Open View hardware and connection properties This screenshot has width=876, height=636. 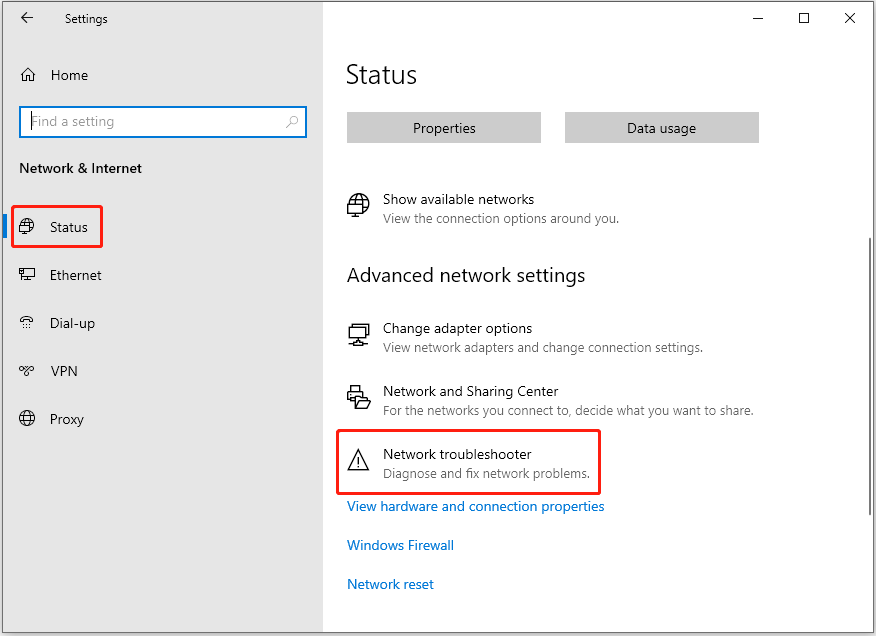click(475, 506)
